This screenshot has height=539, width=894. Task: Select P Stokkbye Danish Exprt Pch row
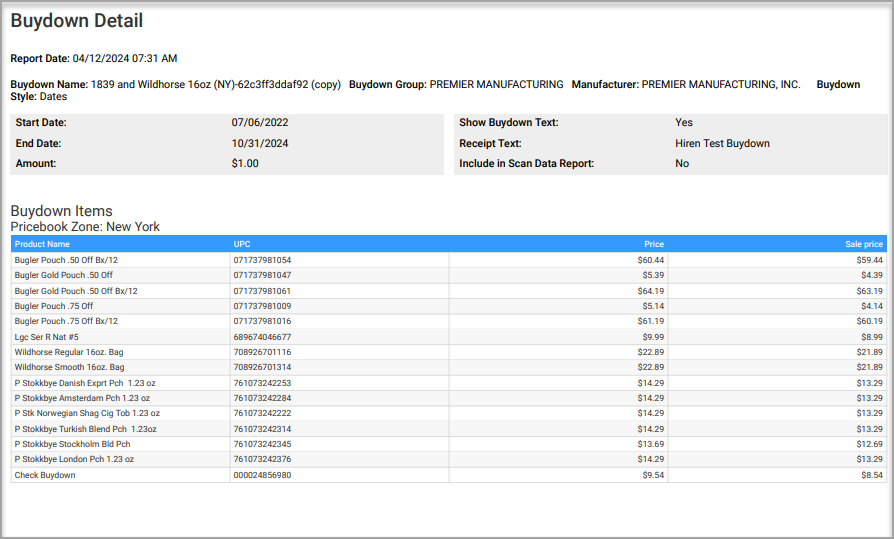tap(449, 383)
